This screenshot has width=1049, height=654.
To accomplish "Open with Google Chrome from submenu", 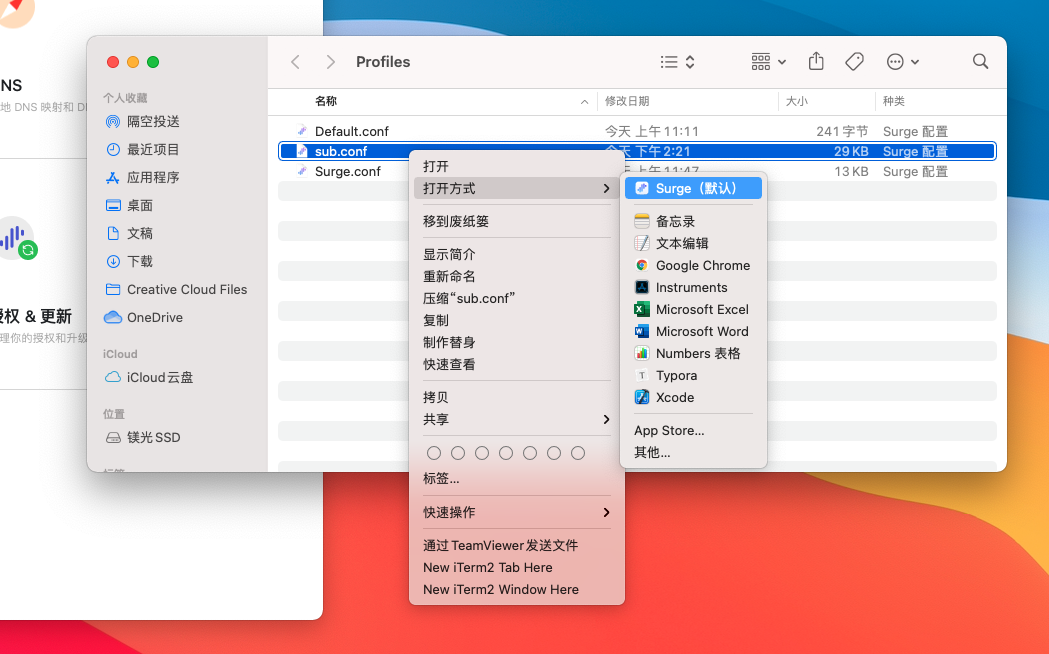I will [x=702, y=266].
